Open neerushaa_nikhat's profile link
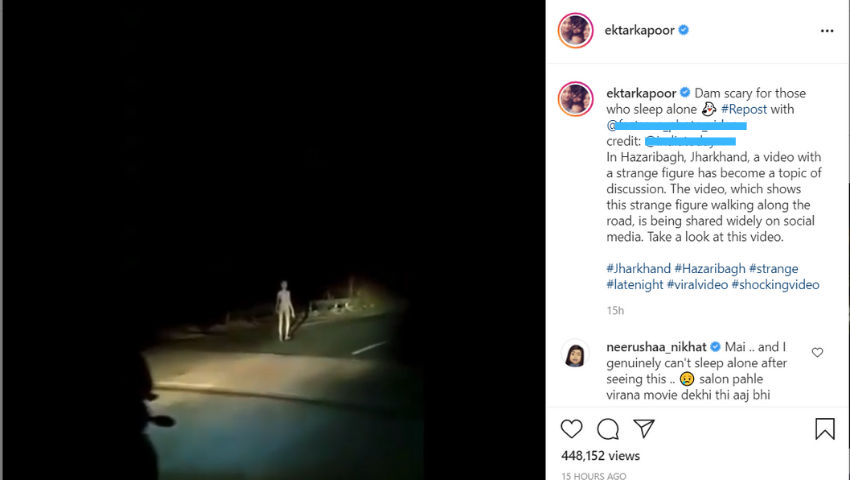 click(656, 347)
